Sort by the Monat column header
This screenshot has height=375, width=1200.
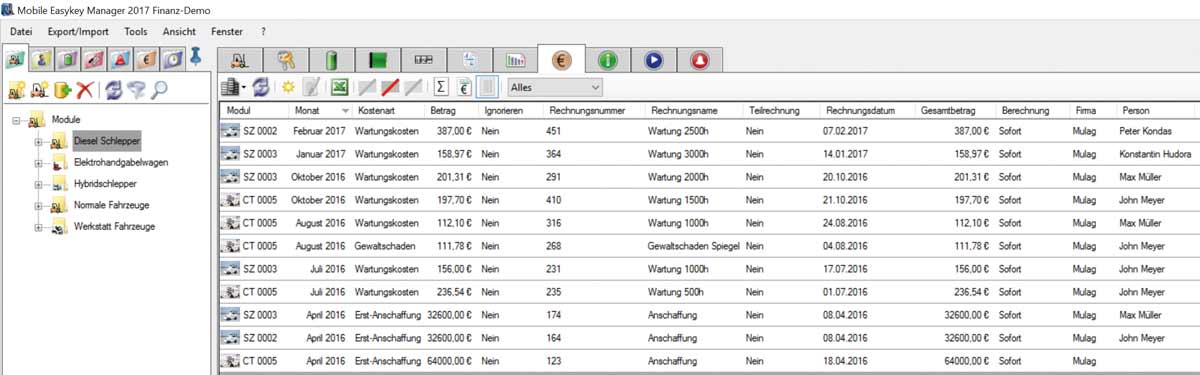pyautogui.click(x=320, y=110)
